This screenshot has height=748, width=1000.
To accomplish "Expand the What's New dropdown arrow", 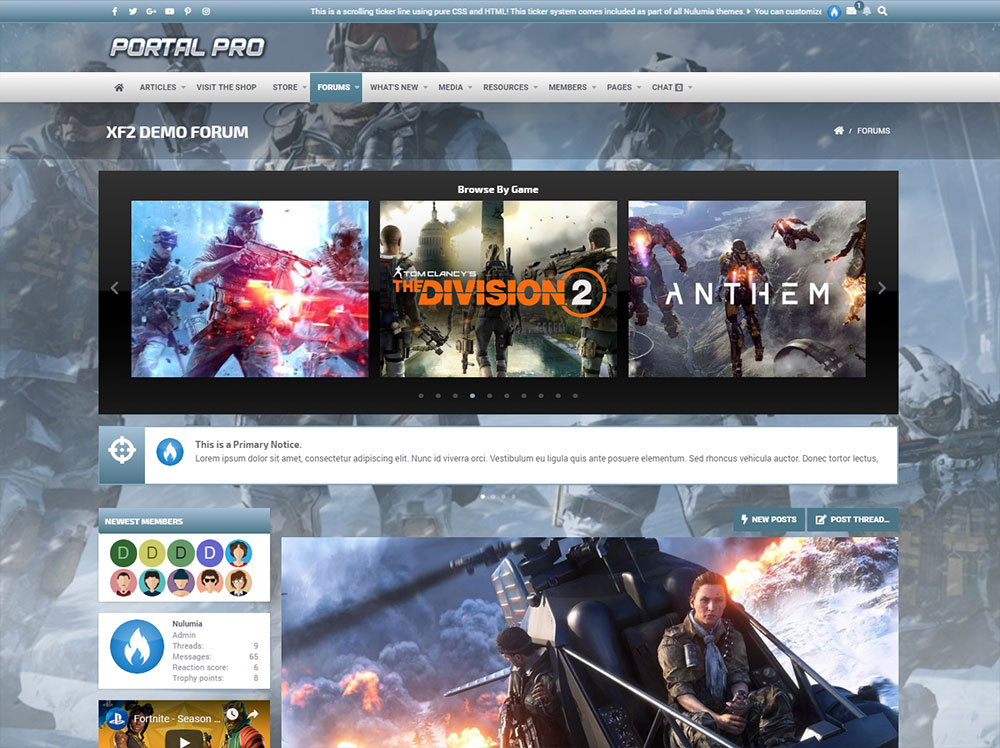I will [425, 87].
